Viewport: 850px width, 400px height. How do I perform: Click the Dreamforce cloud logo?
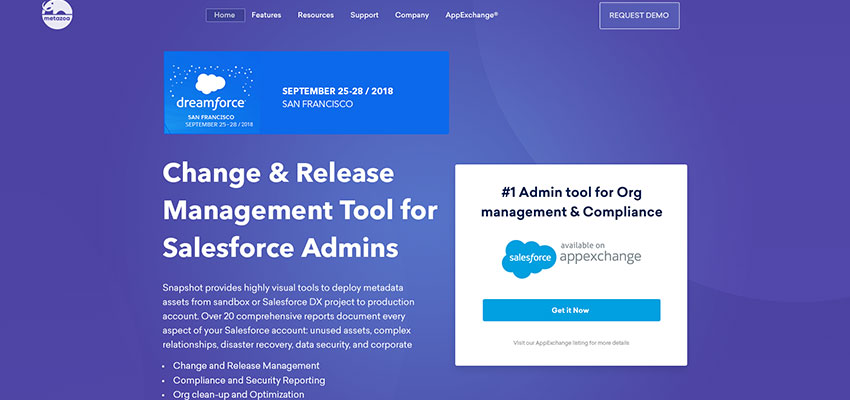click(210, 83)
